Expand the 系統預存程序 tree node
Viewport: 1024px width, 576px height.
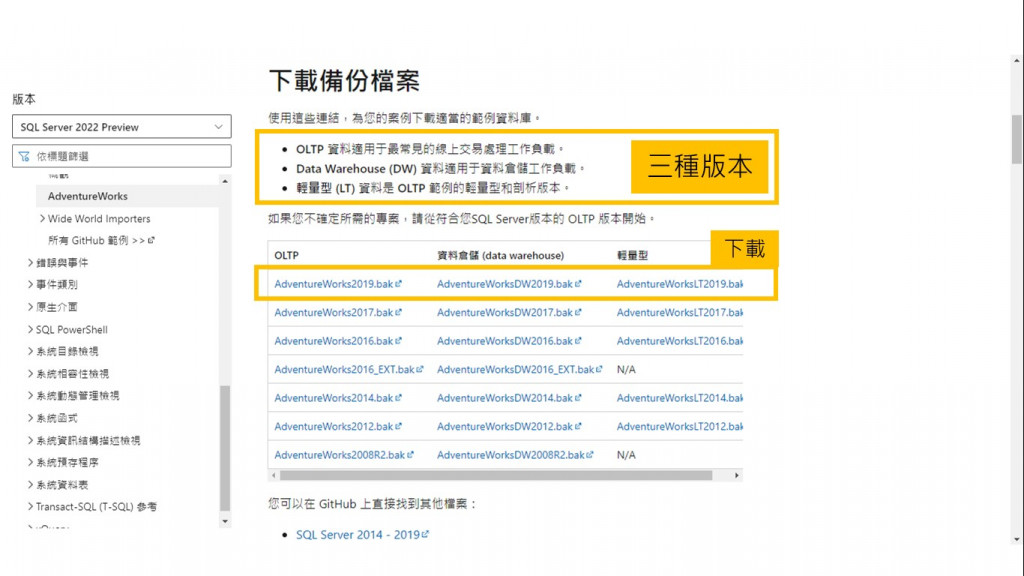point(30,462)
